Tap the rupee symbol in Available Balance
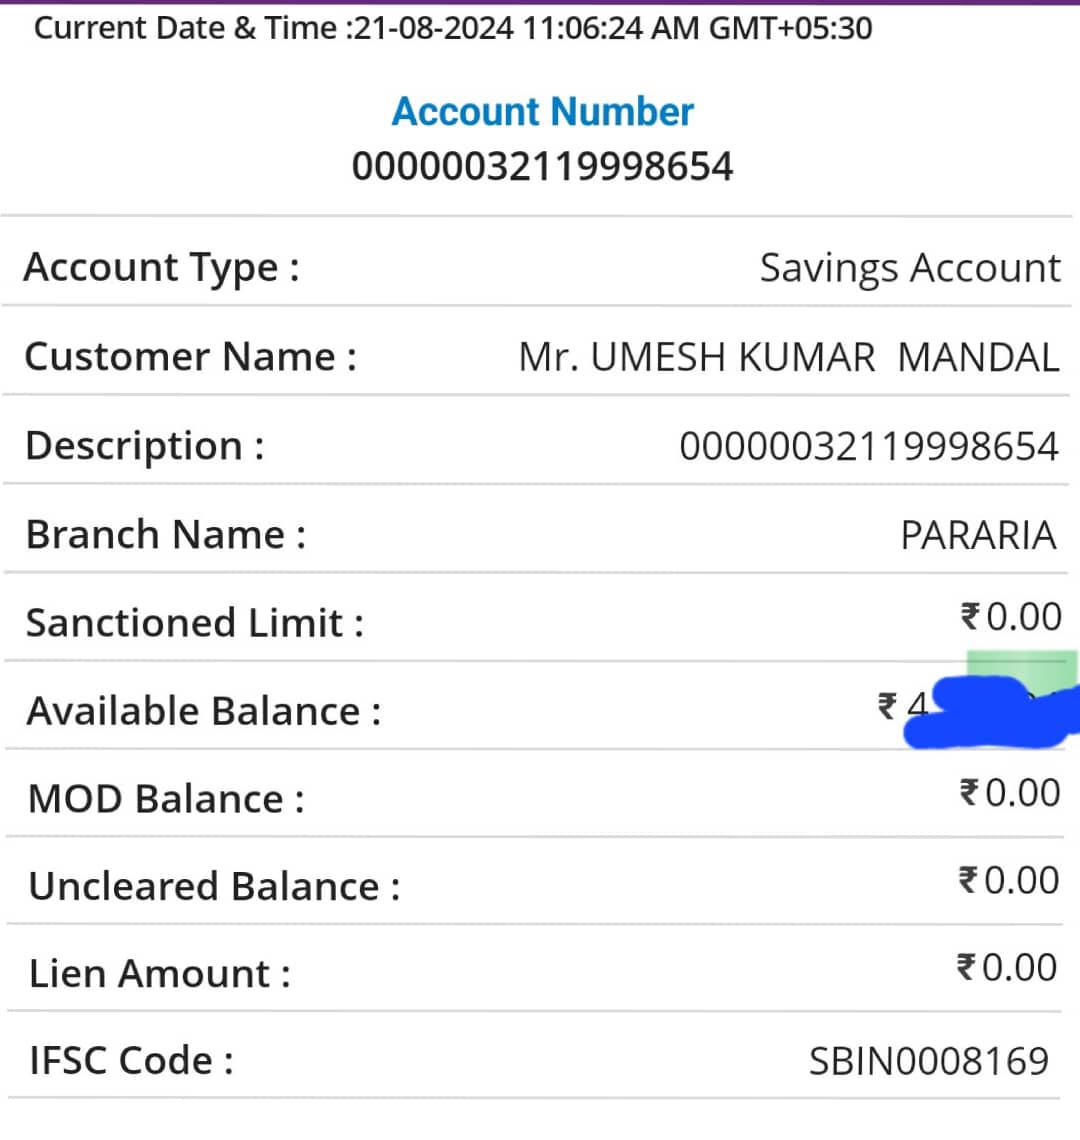1080x1140 pixels. click(887, 706)
